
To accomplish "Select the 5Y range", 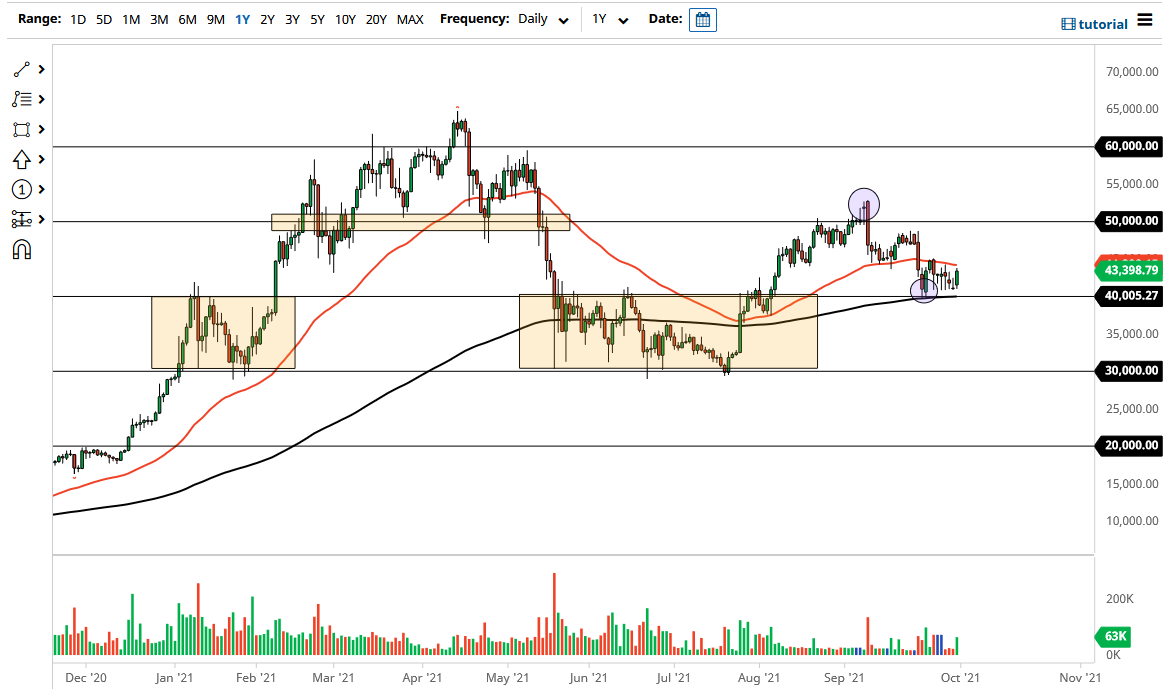I will point(317,19).
